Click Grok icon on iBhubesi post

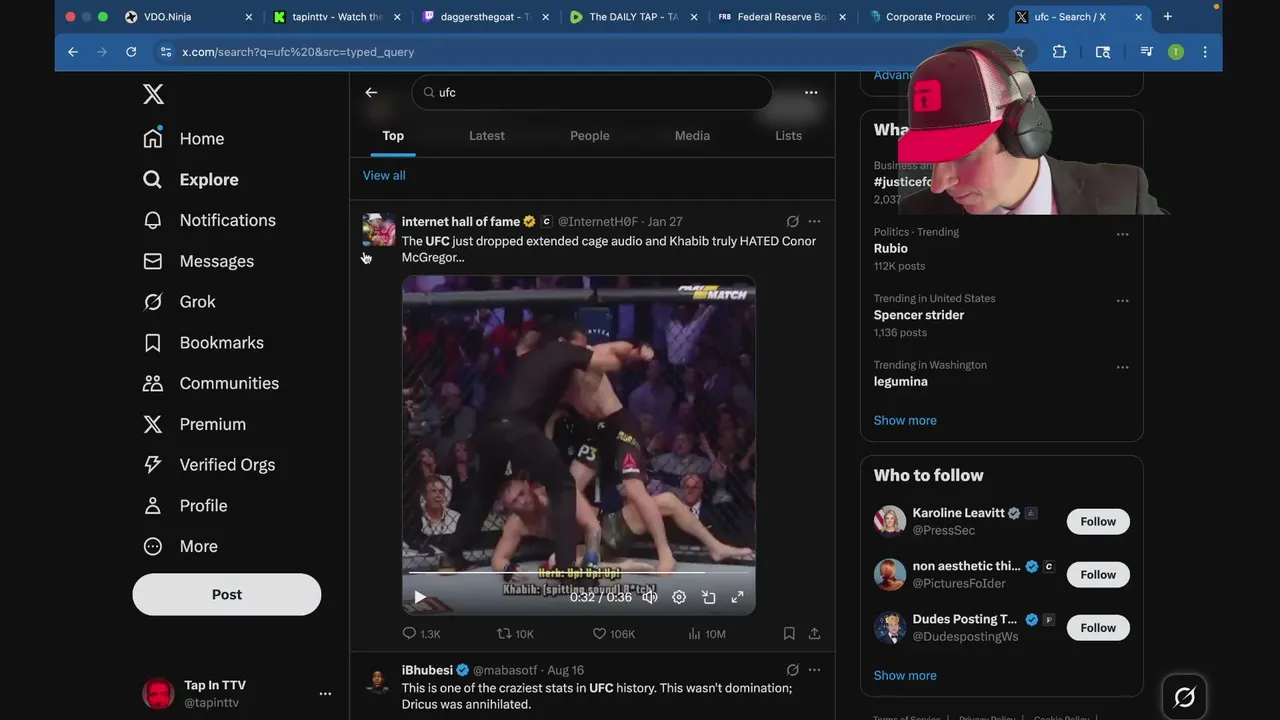coord(792,670)
